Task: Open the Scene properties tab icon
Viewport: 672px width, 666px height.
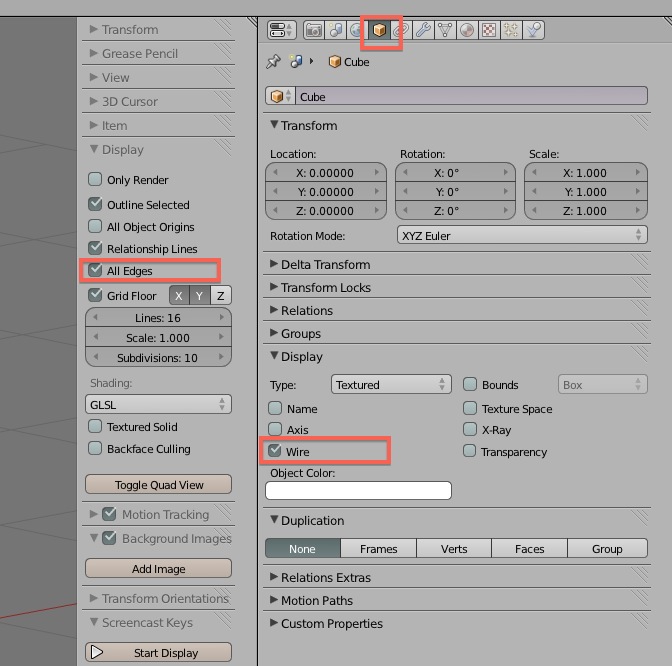Action: pyautogui.click(x=336, y=30)
